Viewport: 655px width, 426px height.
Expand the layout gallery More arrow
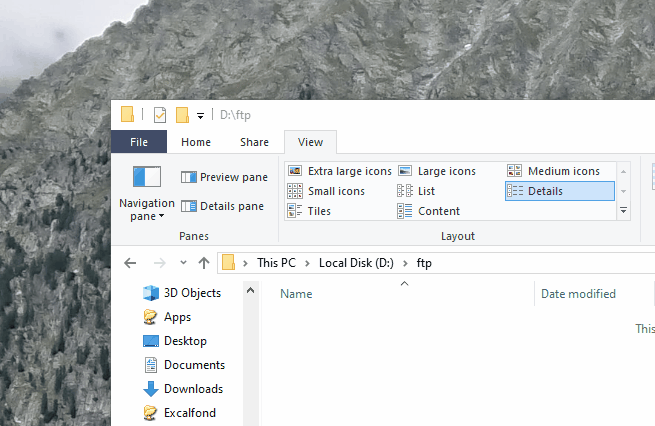[623, 210]
